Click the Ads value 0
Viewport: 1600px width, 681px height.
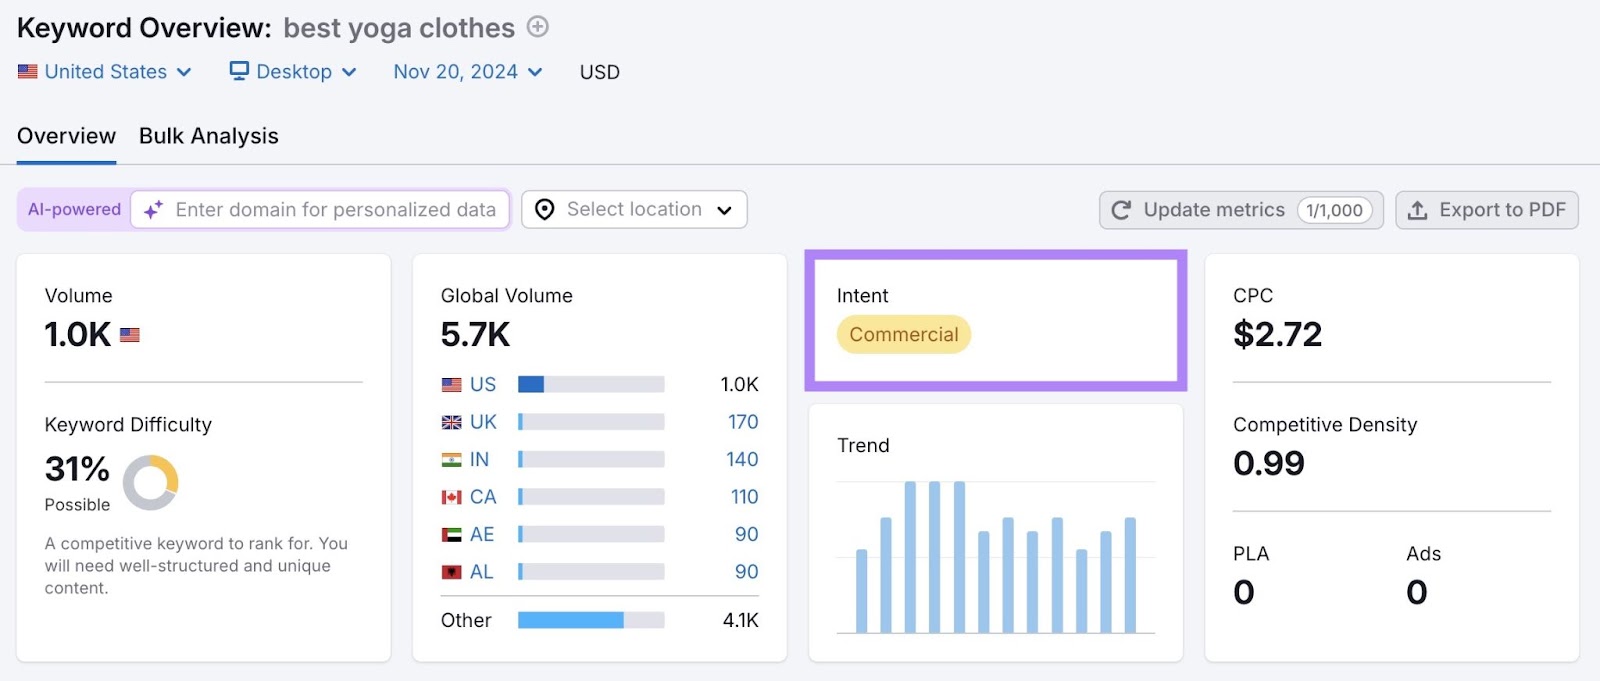(1417, 593)
